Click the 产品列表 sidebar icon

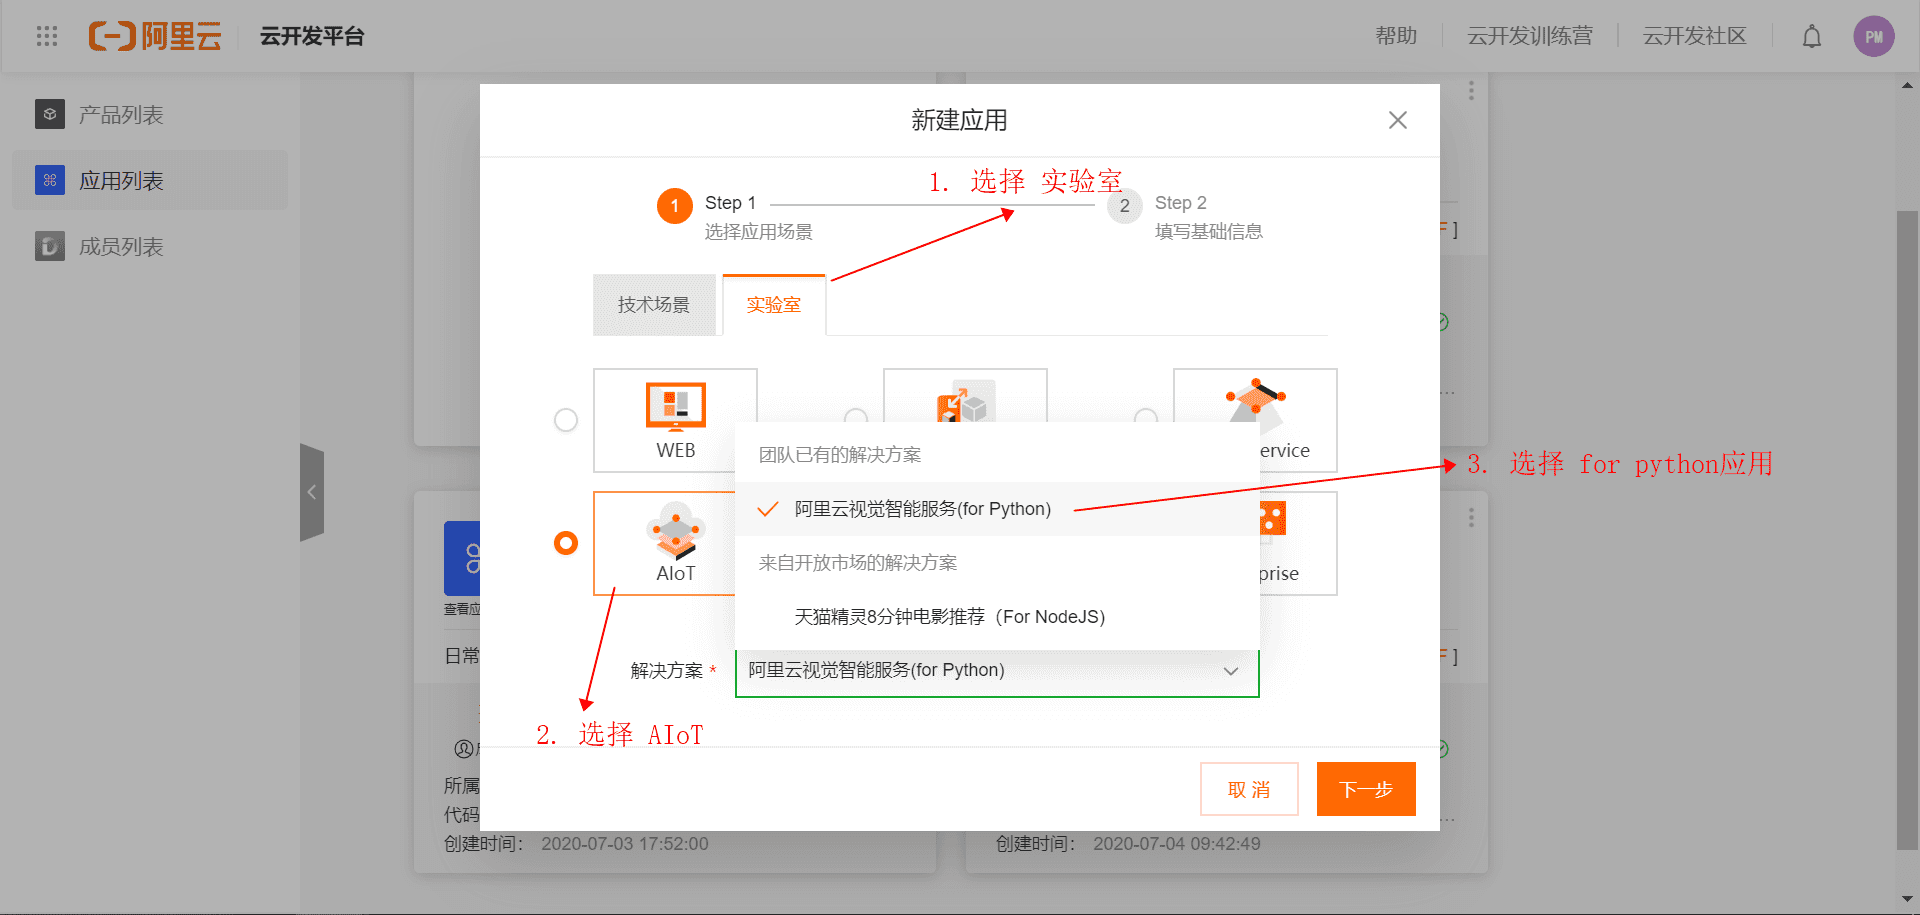click(50, 114)
